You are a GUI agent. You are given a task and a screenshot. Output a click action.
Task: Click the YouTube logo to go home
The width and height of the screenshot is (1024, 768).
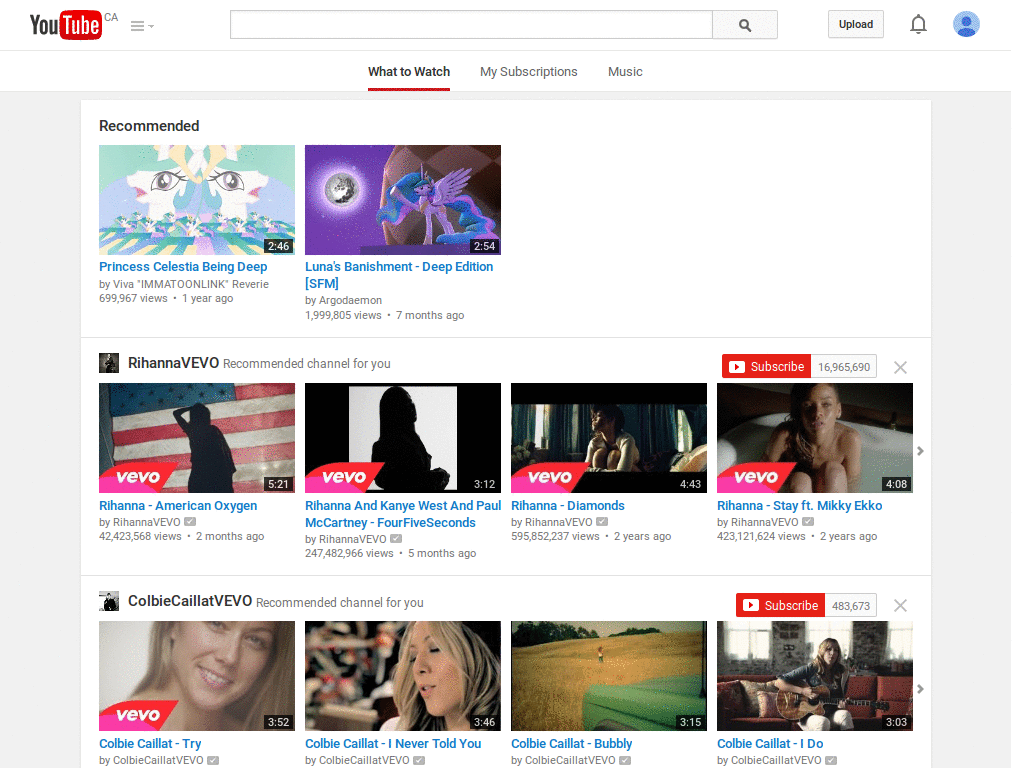62,24
